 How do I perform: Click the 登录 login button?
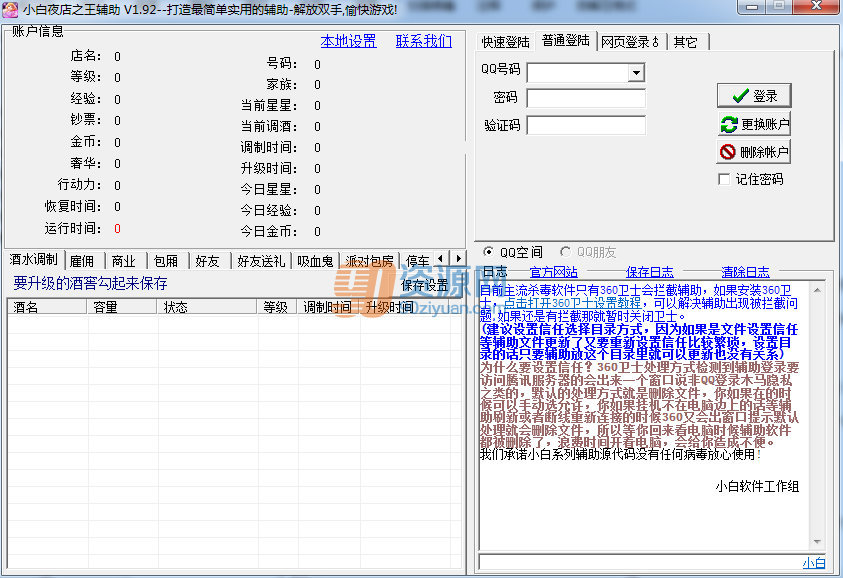pyautogui.click(x=754, y=96)
